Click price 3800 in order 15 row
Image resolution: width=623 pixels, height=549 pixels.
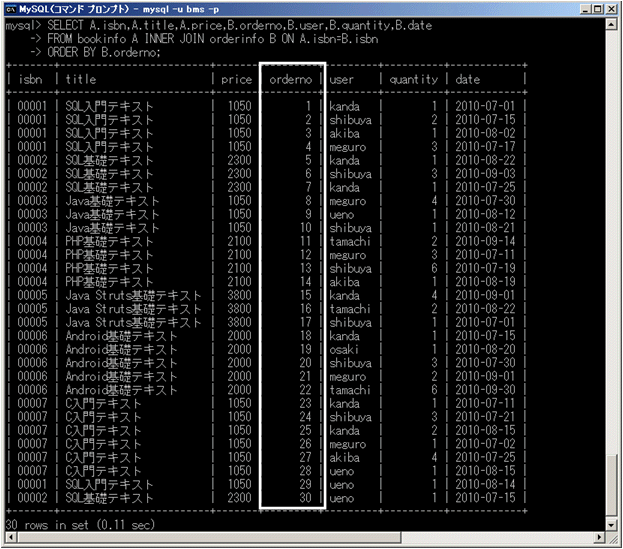click(239, 295)
